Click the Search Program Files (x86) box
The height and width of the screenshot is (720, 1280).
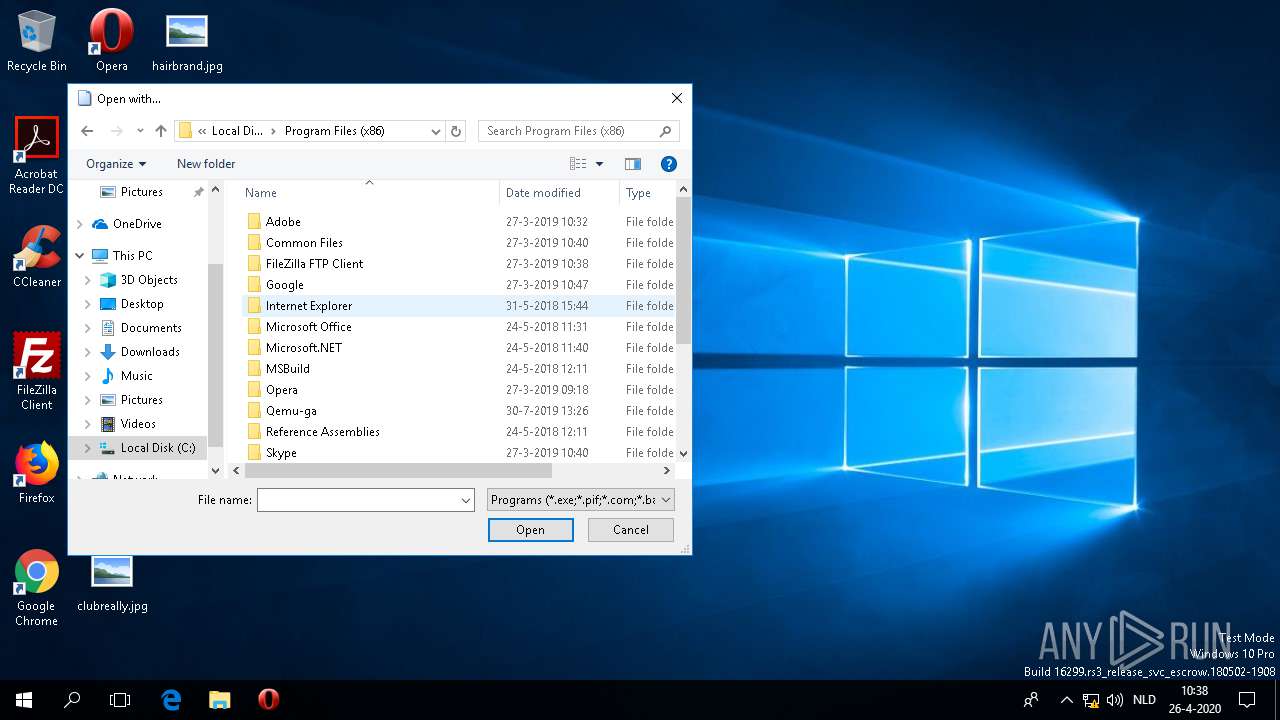click(x=578, y=131)
